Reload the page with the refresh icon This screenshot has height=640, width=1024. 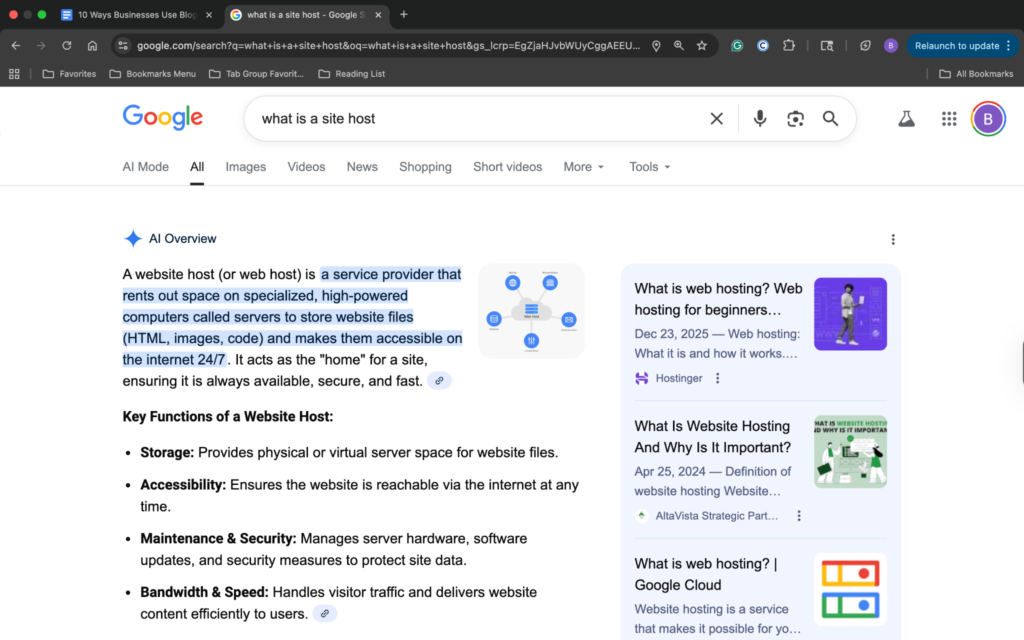[65, 45]
